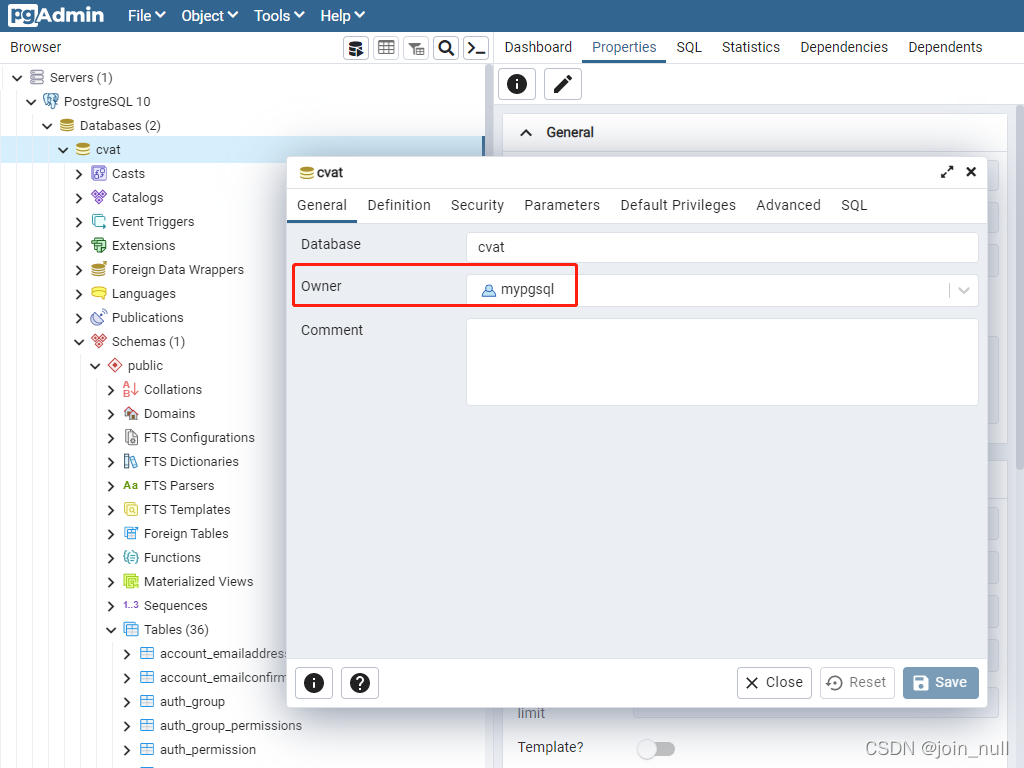
Task: Click the Publications node icon
Action: point(99,317)
